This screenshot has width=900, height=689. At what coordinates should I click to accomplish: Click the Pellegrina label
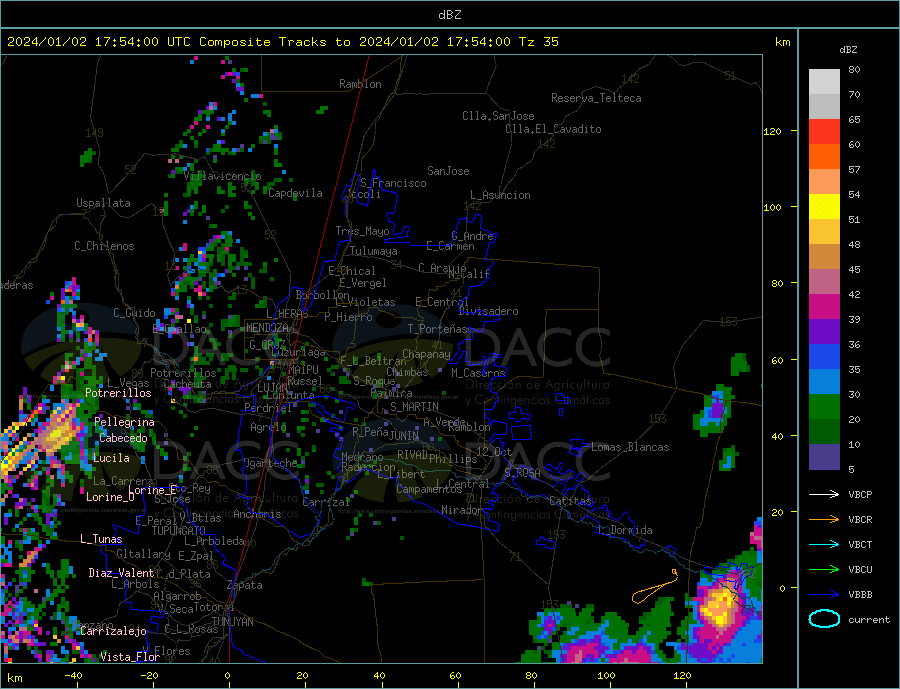[125, 422]
